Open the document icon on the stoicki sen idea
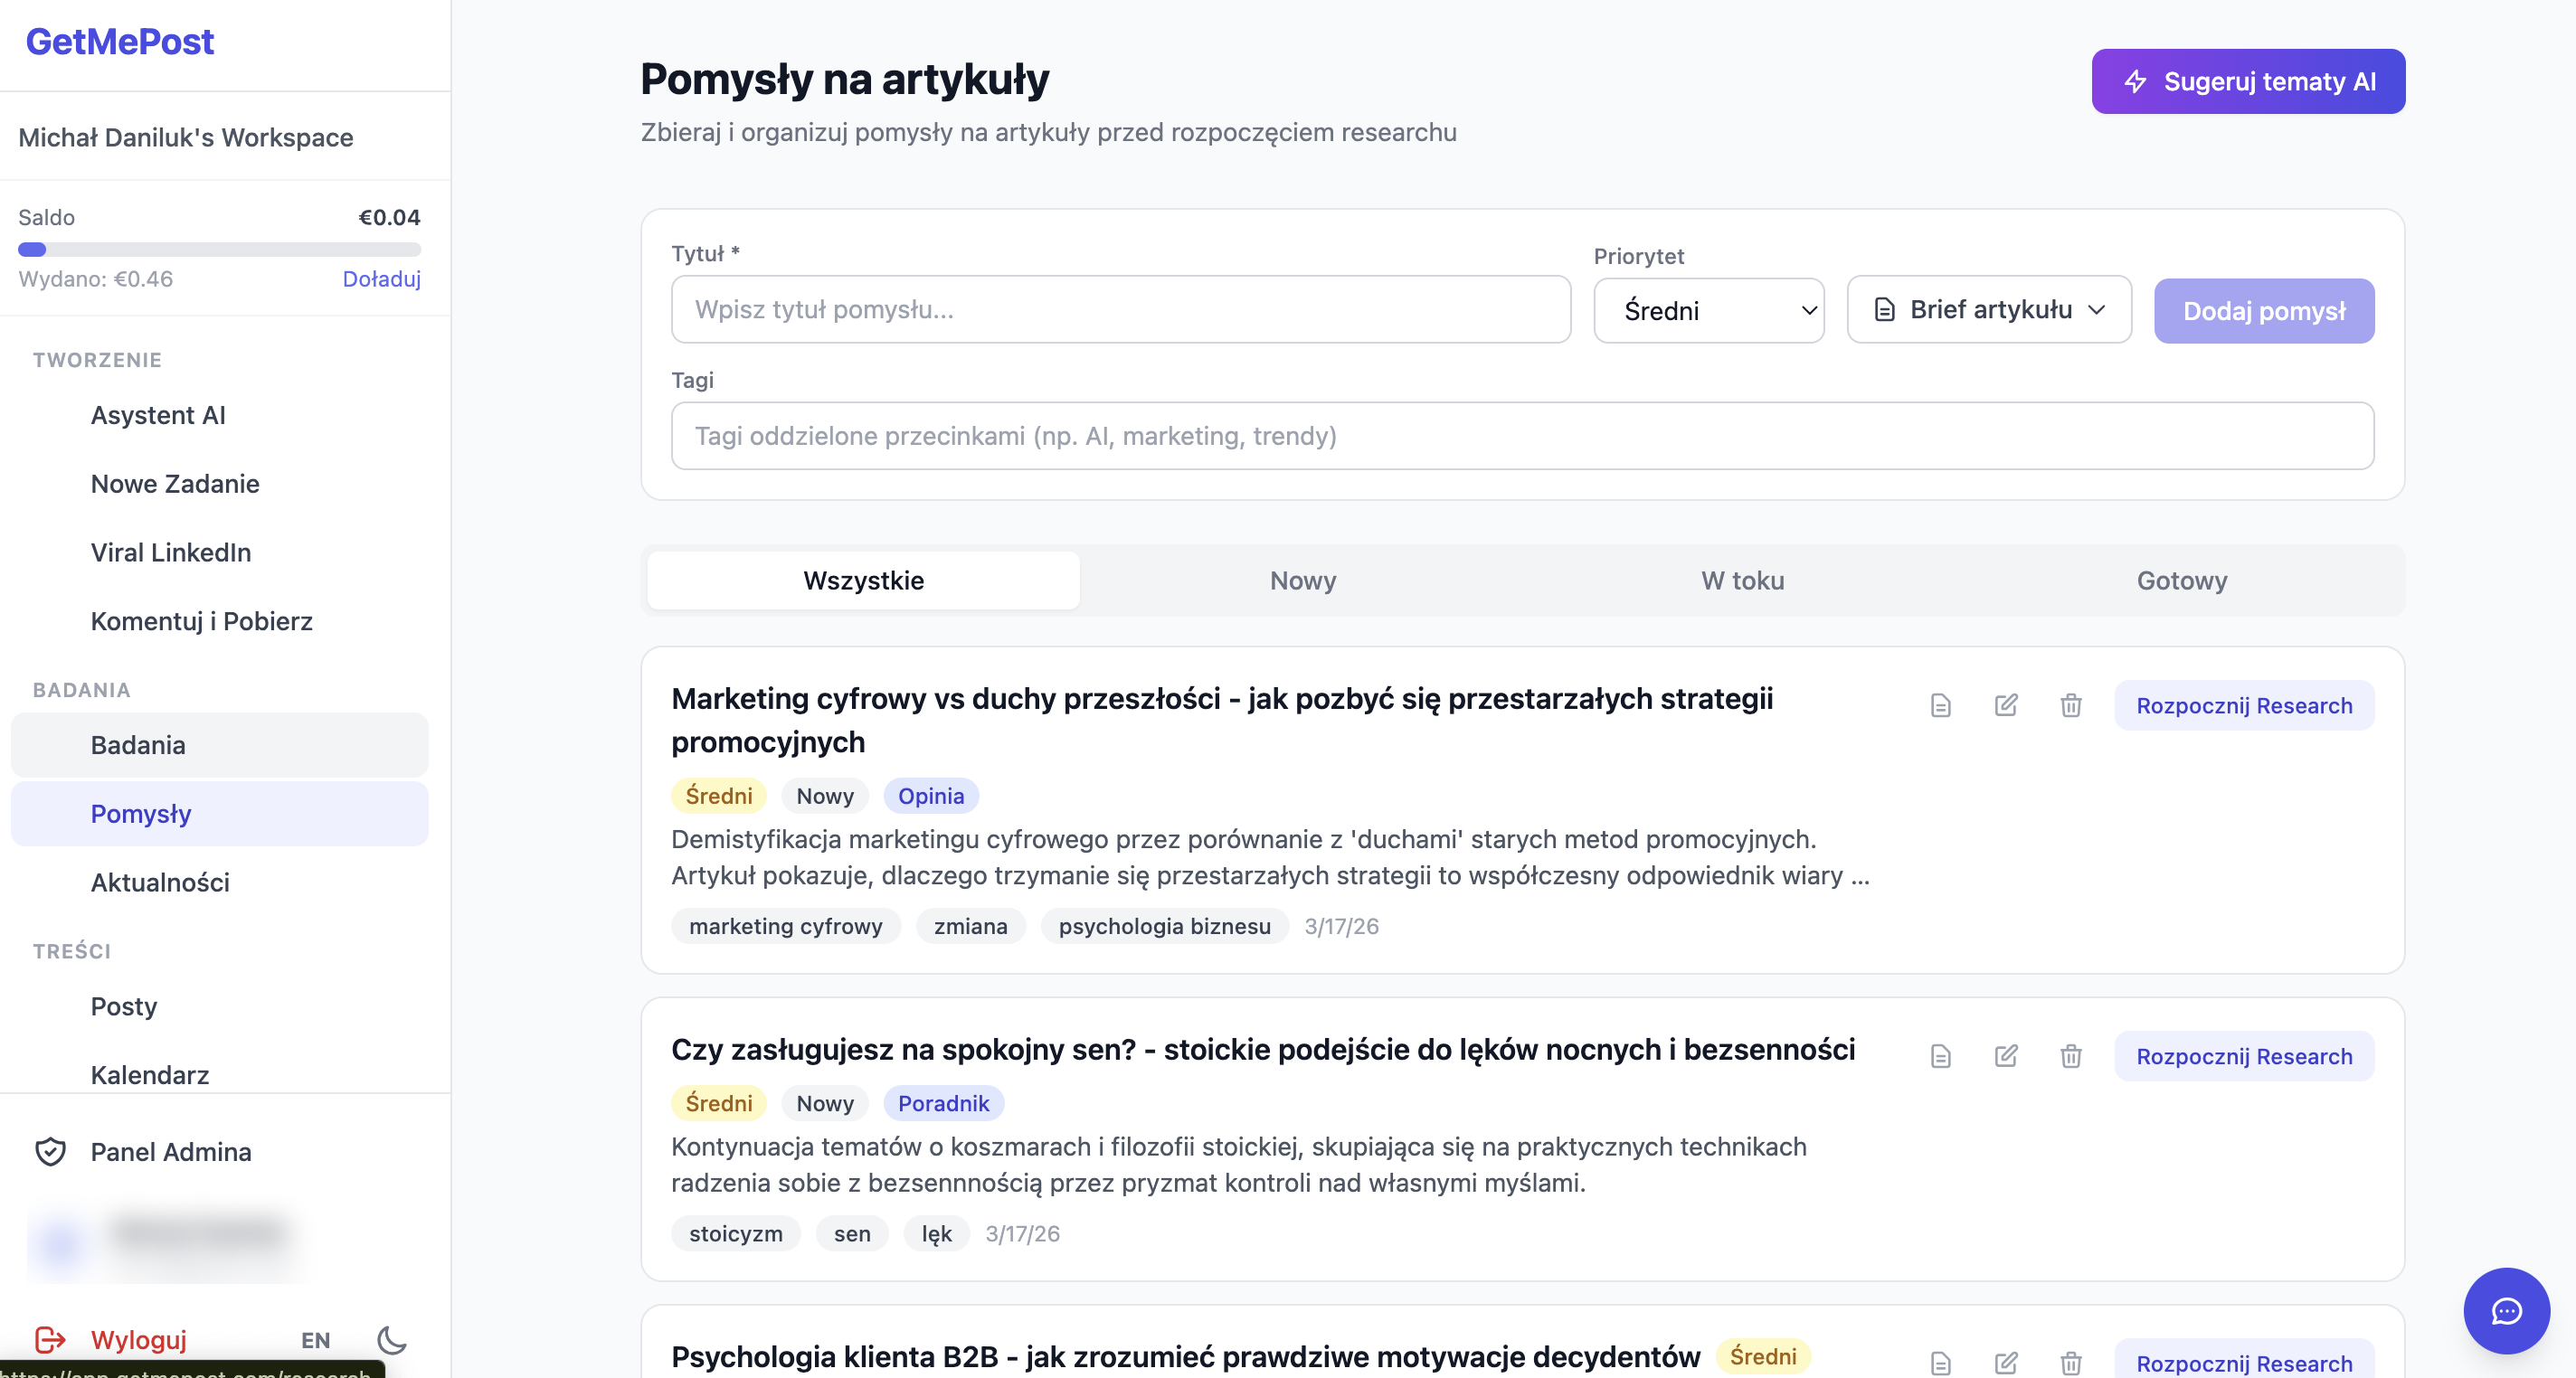Viewport: 2576px width, 1378px height. (x=1940, y=1056)
